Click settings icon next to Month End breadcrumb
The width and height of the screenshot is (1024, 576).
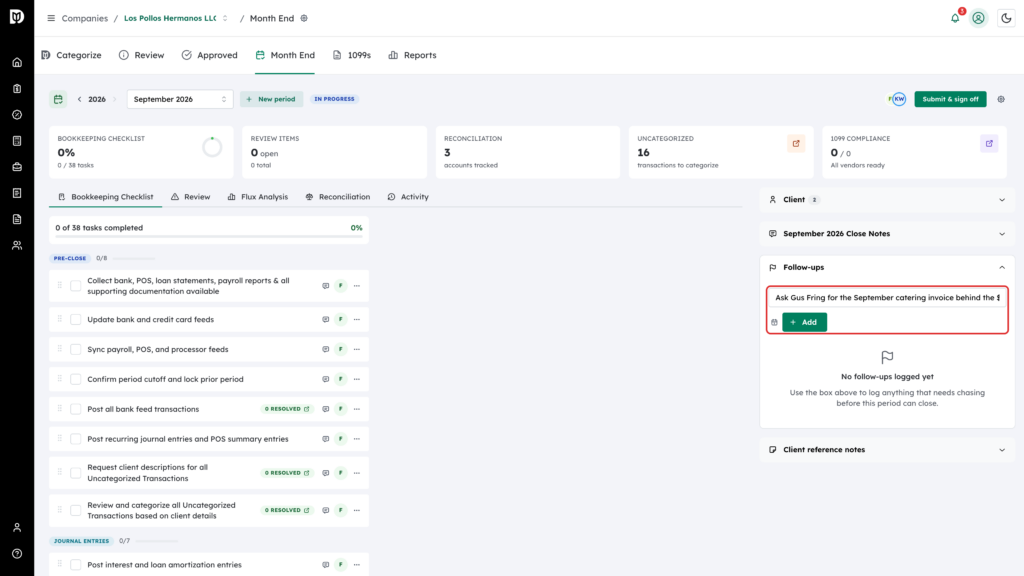(304, 18)
